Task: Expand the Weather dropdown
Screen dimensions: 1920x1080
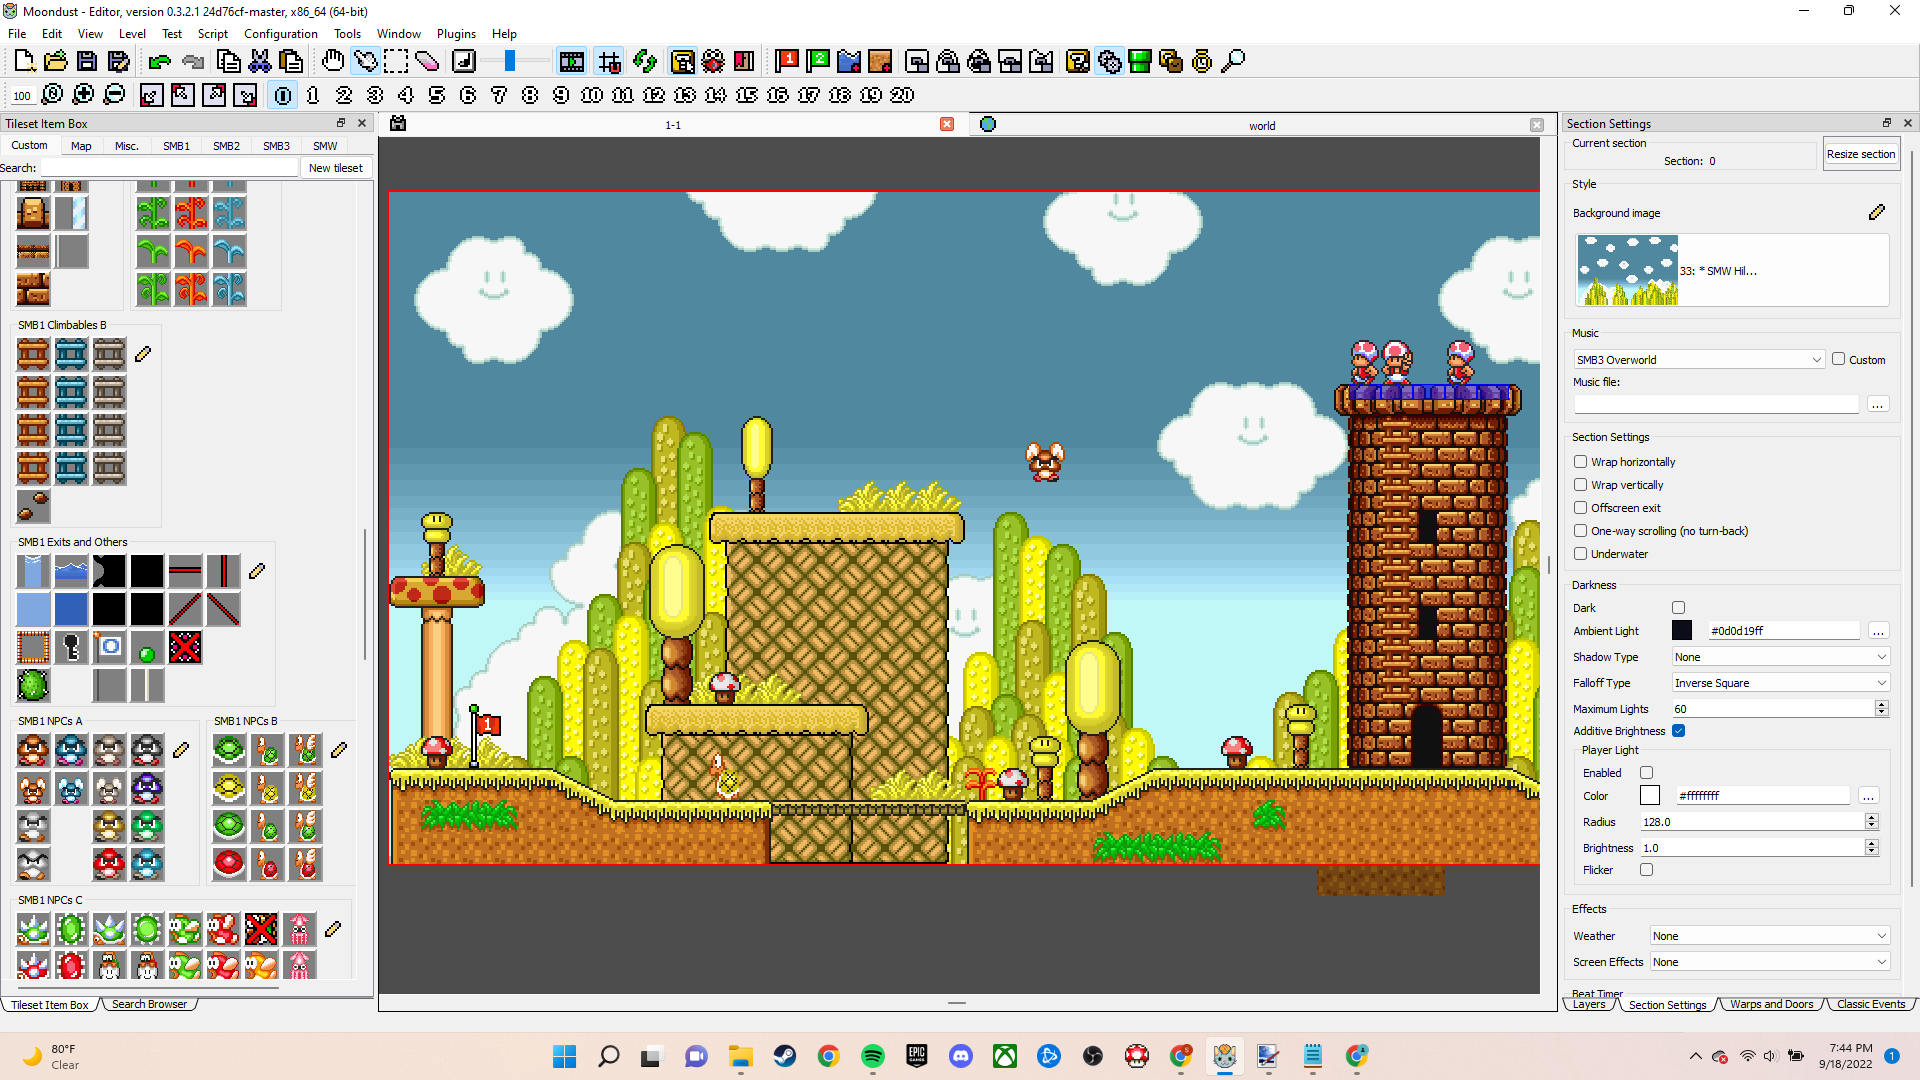Action: pyautogui.click(x=1769, y=936)
